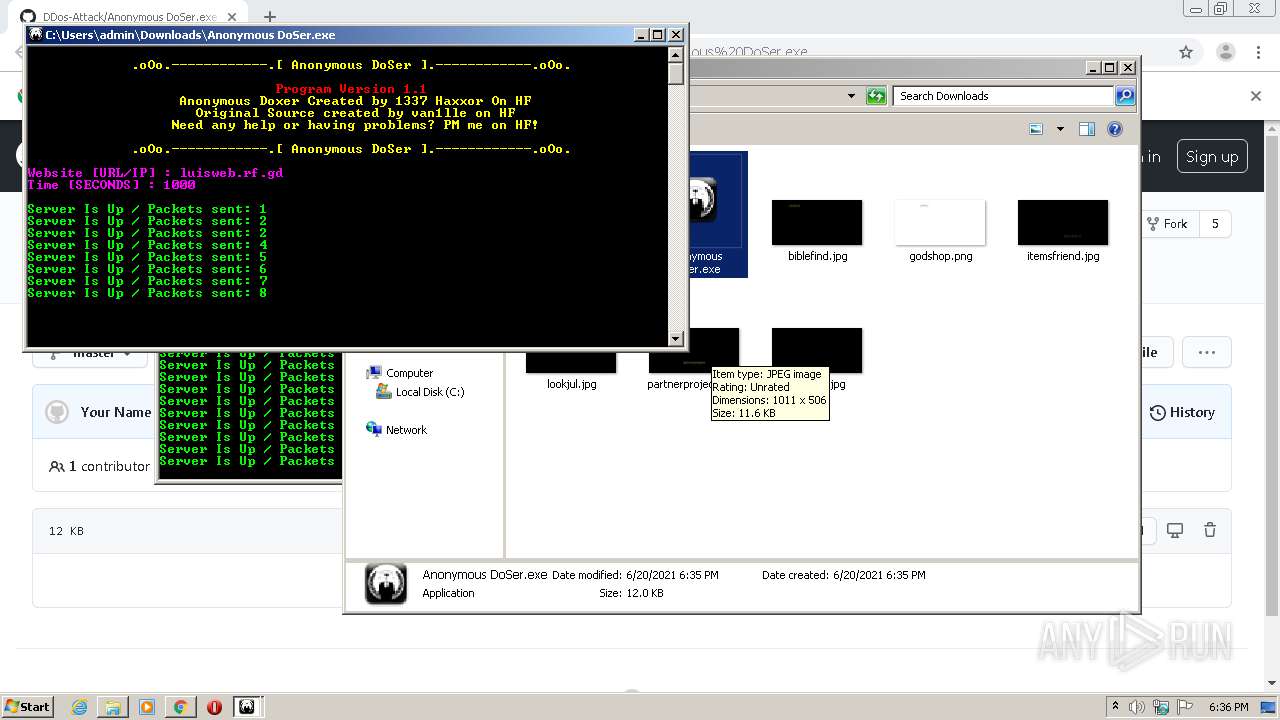1280x720 pixels.
Task: Click Local Disk (C:) tree item
Action: click(430, 392)
